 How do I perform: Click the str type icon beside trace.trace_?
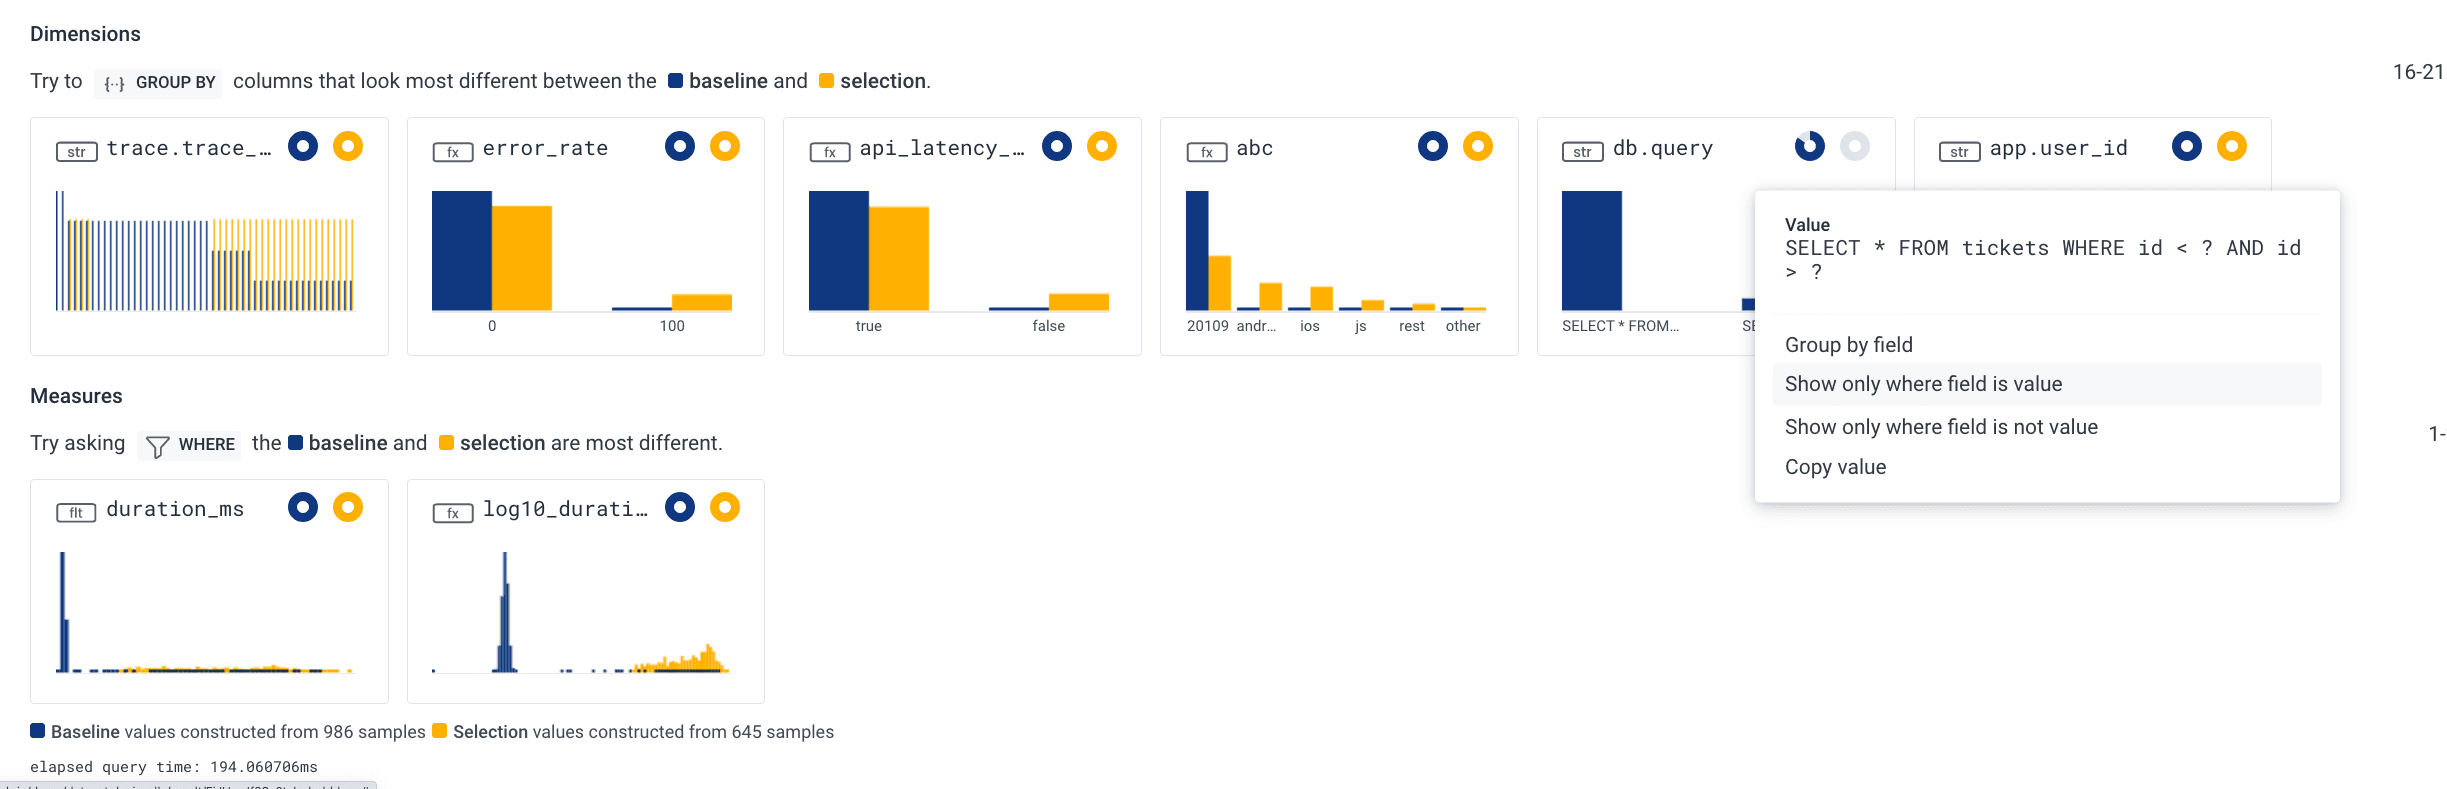tap(76, 152)
